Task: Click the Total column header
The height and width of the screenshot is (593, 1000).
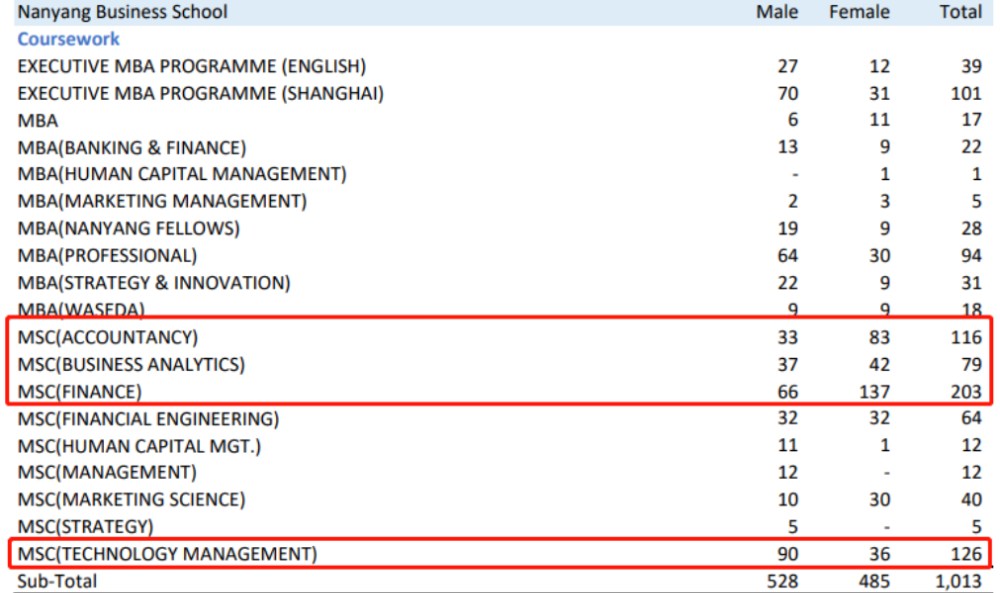Action: [x=960, y=12]
